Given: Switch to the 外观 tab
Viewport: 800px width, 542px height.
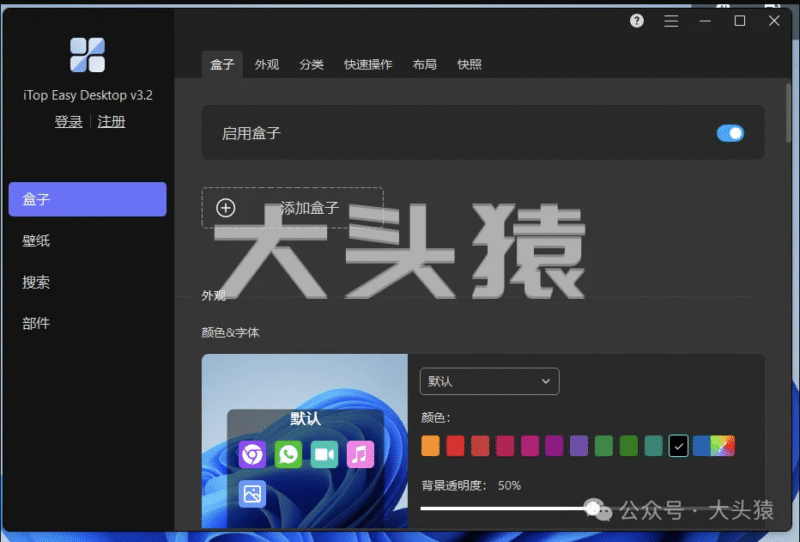Looking at the screenshot, I should click(x=267, y=64).
